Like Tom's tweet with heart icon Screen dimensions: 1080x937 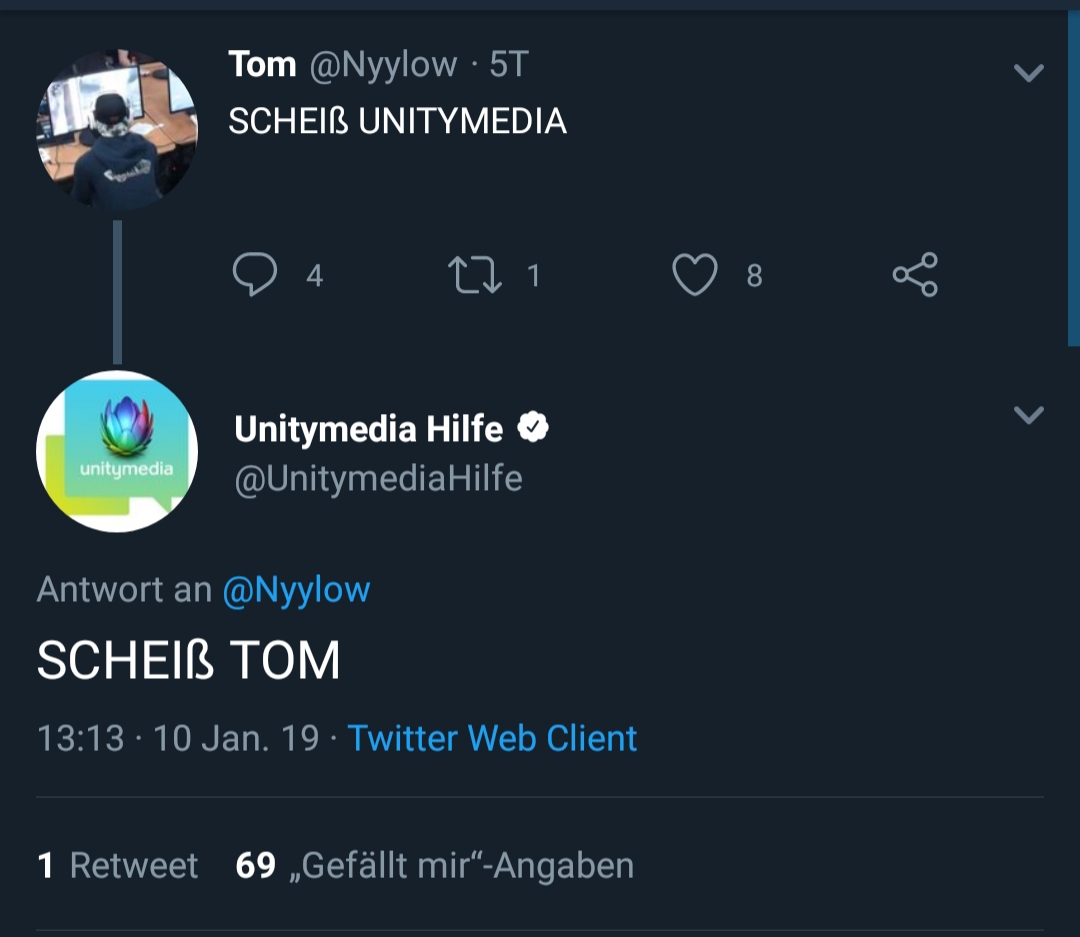[694, 275]
